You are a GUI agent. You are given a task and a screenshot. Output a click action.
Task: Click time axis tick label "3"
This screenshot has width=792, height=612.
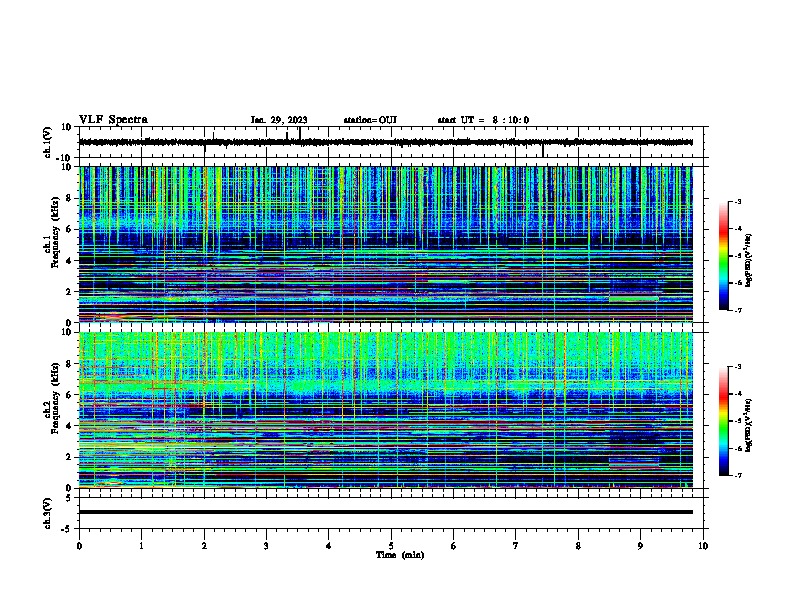[x=266, y=546]
